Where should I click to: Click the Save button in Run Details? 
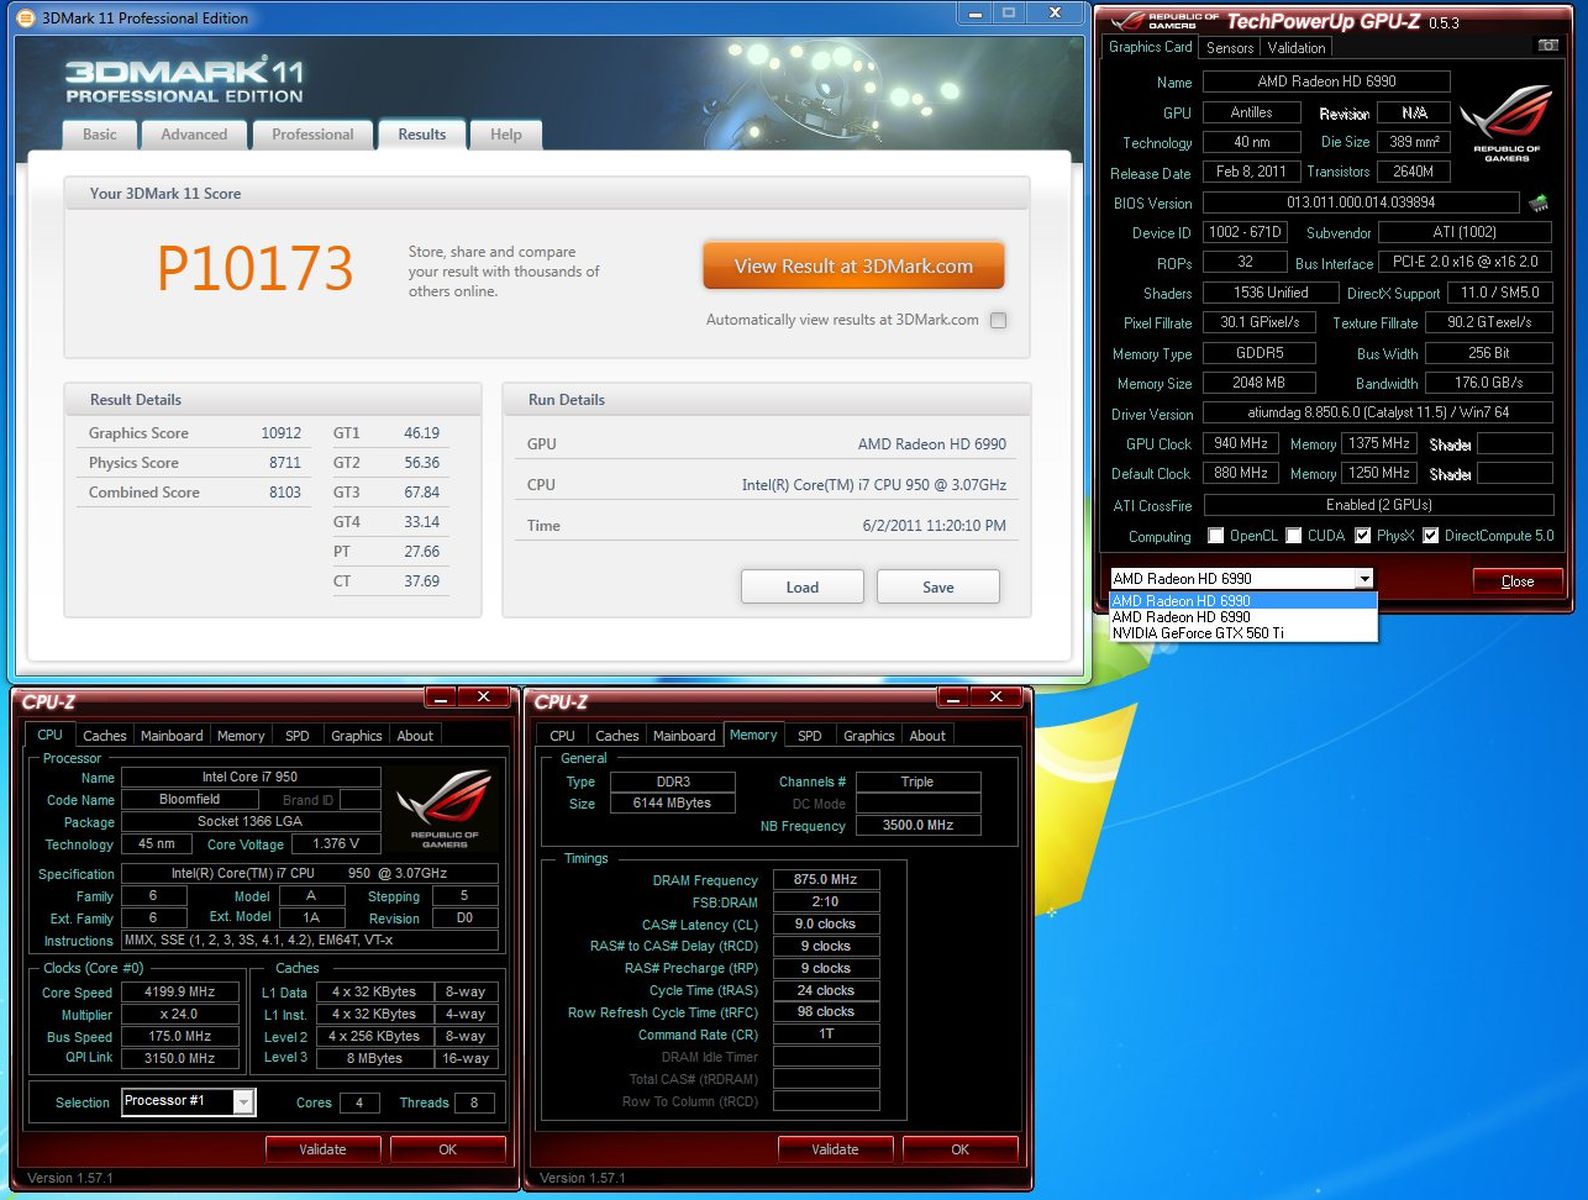click(938, 587)
